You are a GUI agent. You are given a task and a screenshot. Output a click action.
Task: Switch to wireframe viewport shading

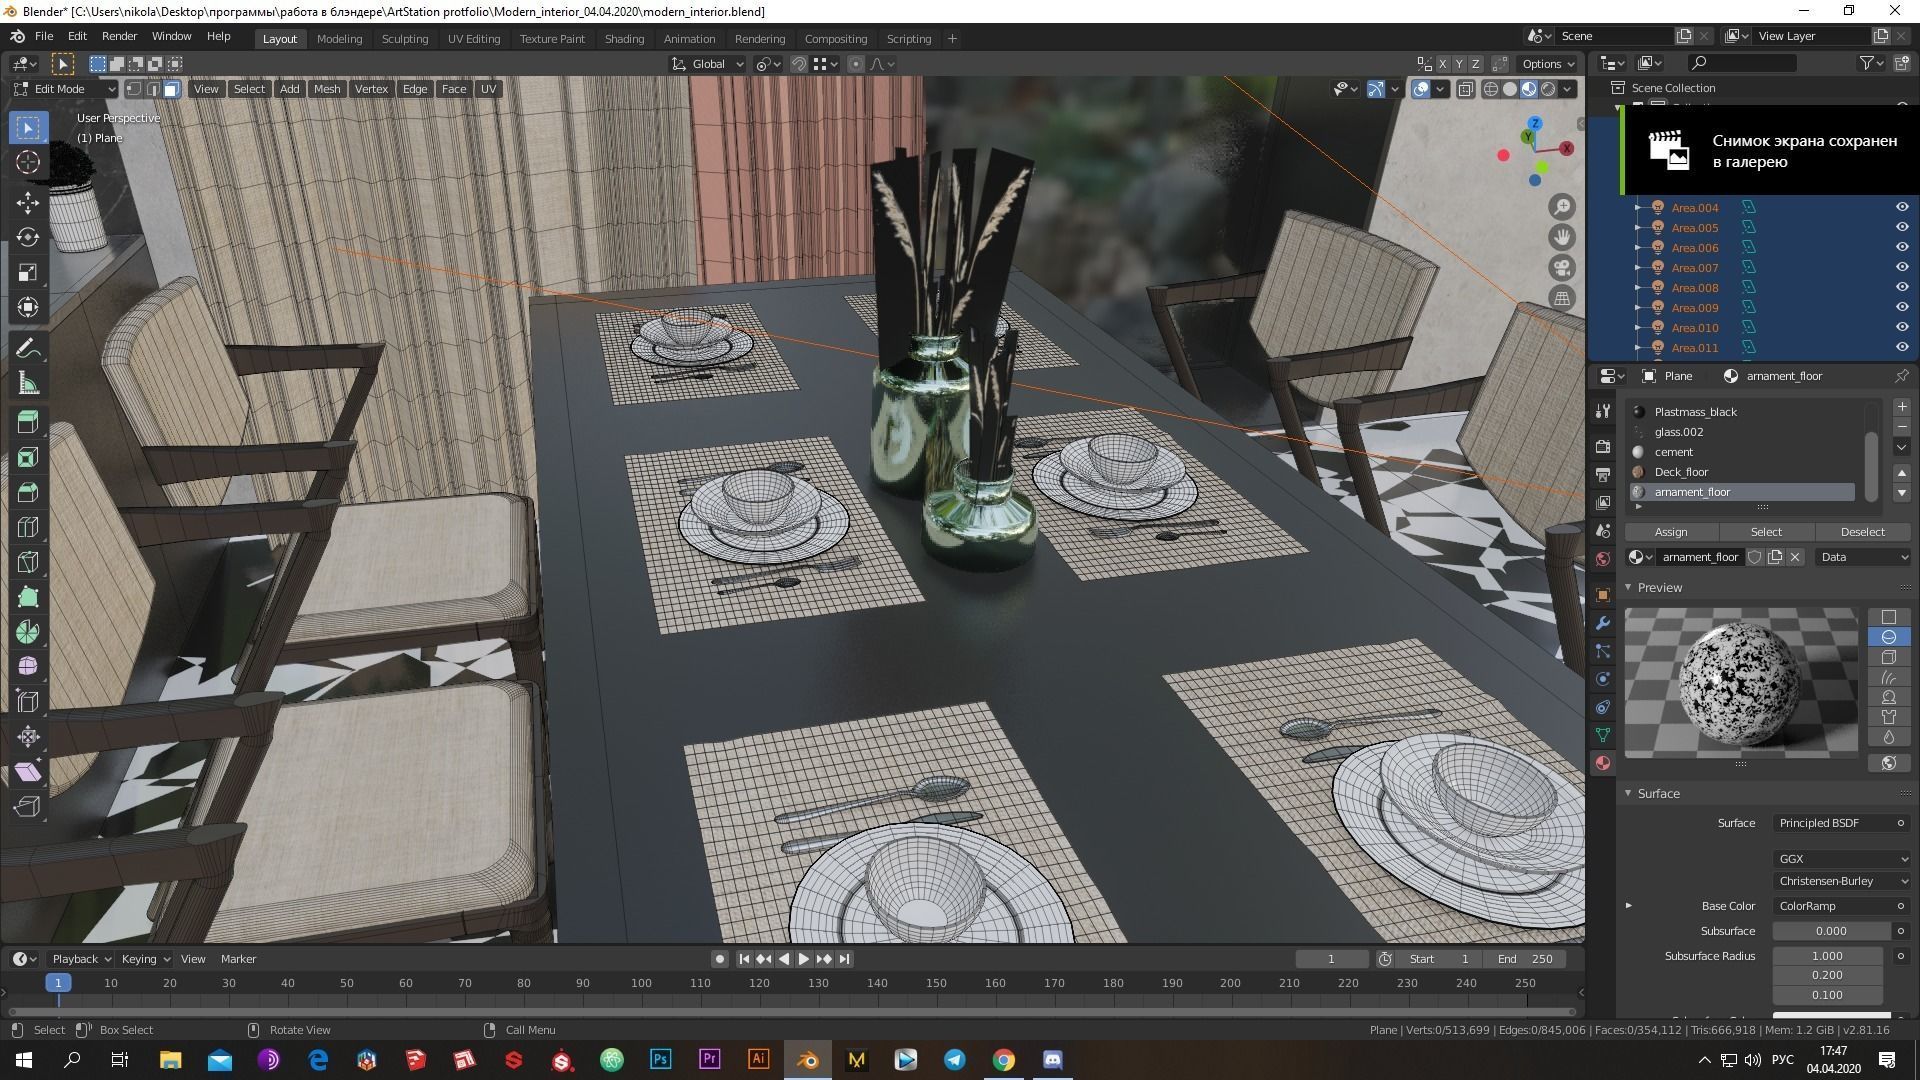click(x=1491, y=89)
